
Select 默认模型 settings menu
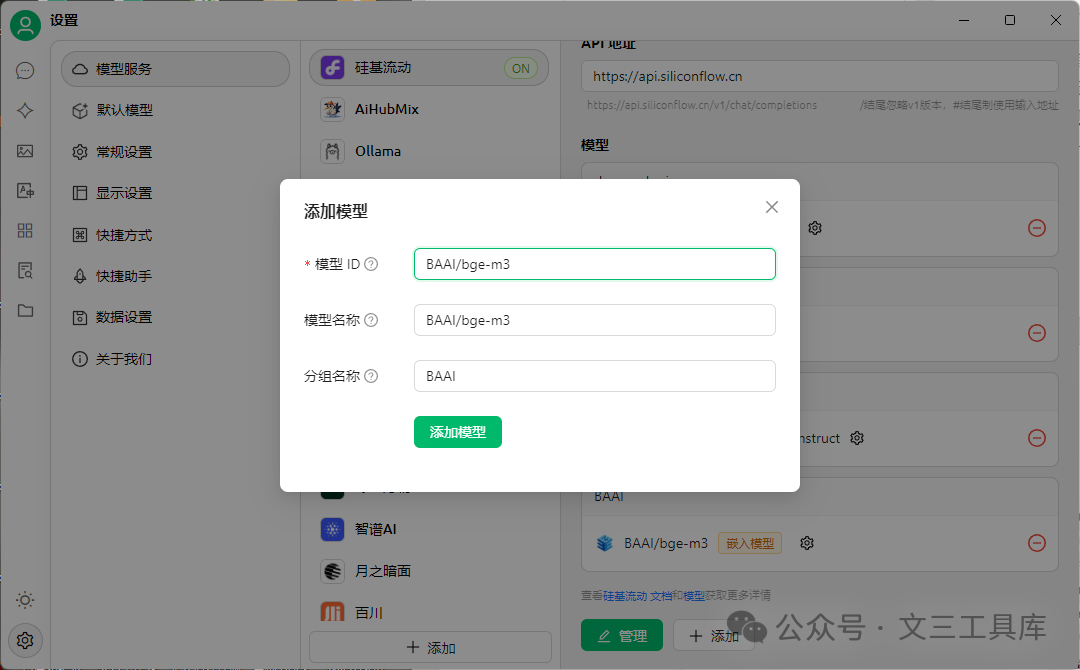[x=176, y=110]
